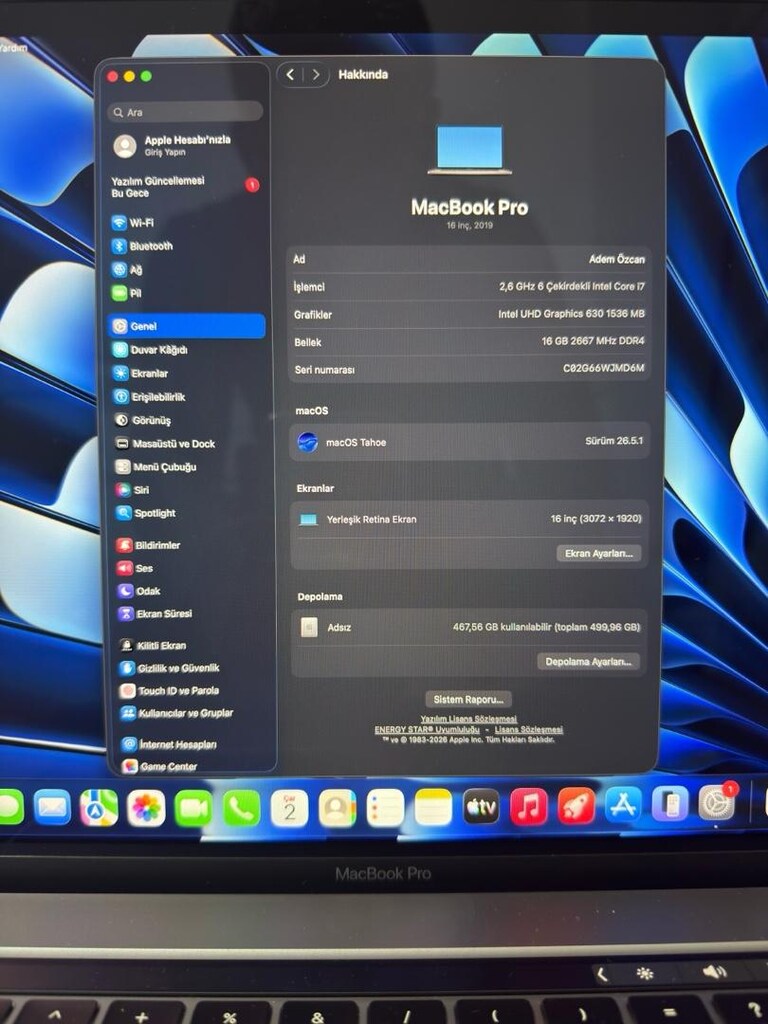Open FaceTime from the Dock
The width and height of the screenshot is (768, 1024).
193,808
